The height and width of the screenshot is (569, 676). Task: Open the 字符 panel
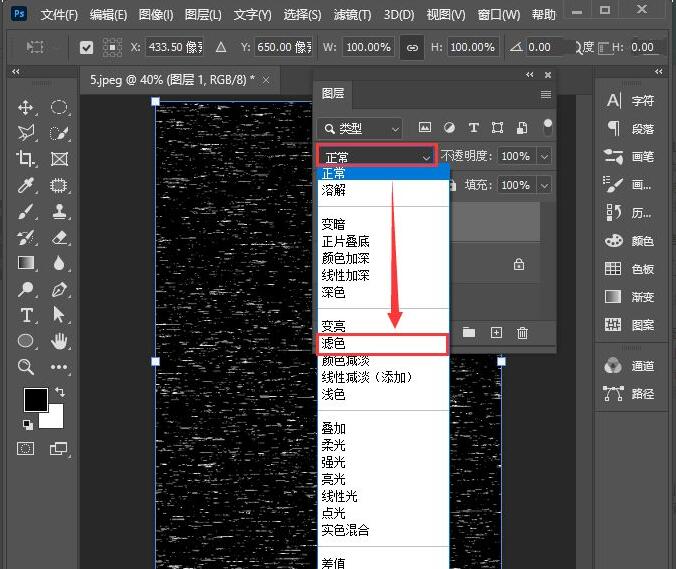pos(631,101)
